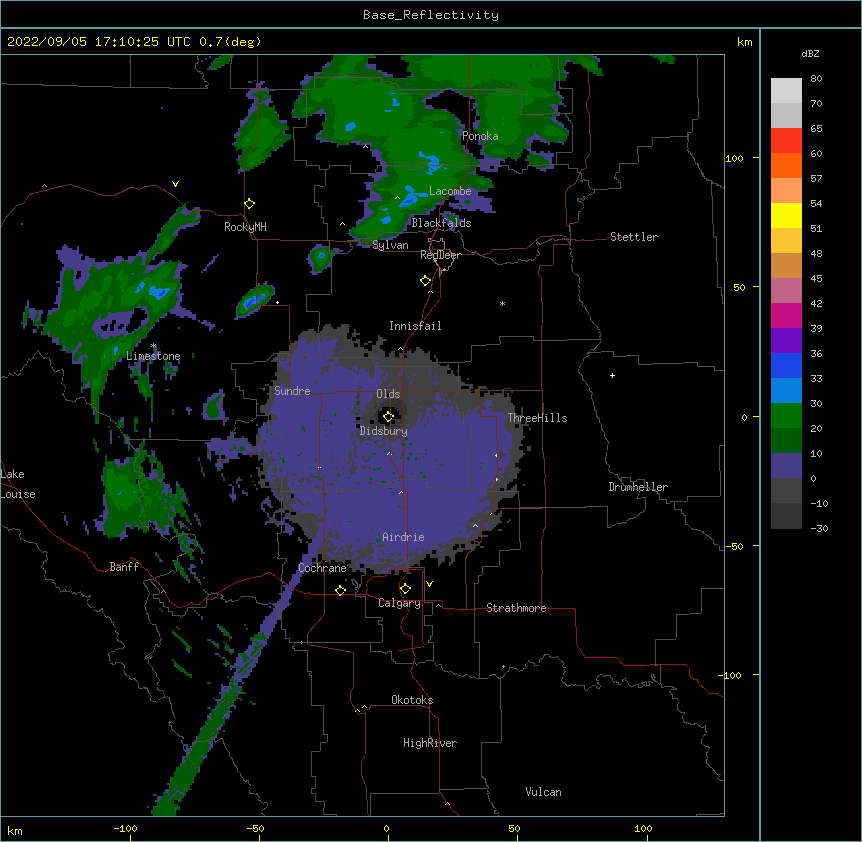This screenshot has height=842, width=862.
Task: Select the yellow diamond marker beside Cochrane
Action: 340,590
